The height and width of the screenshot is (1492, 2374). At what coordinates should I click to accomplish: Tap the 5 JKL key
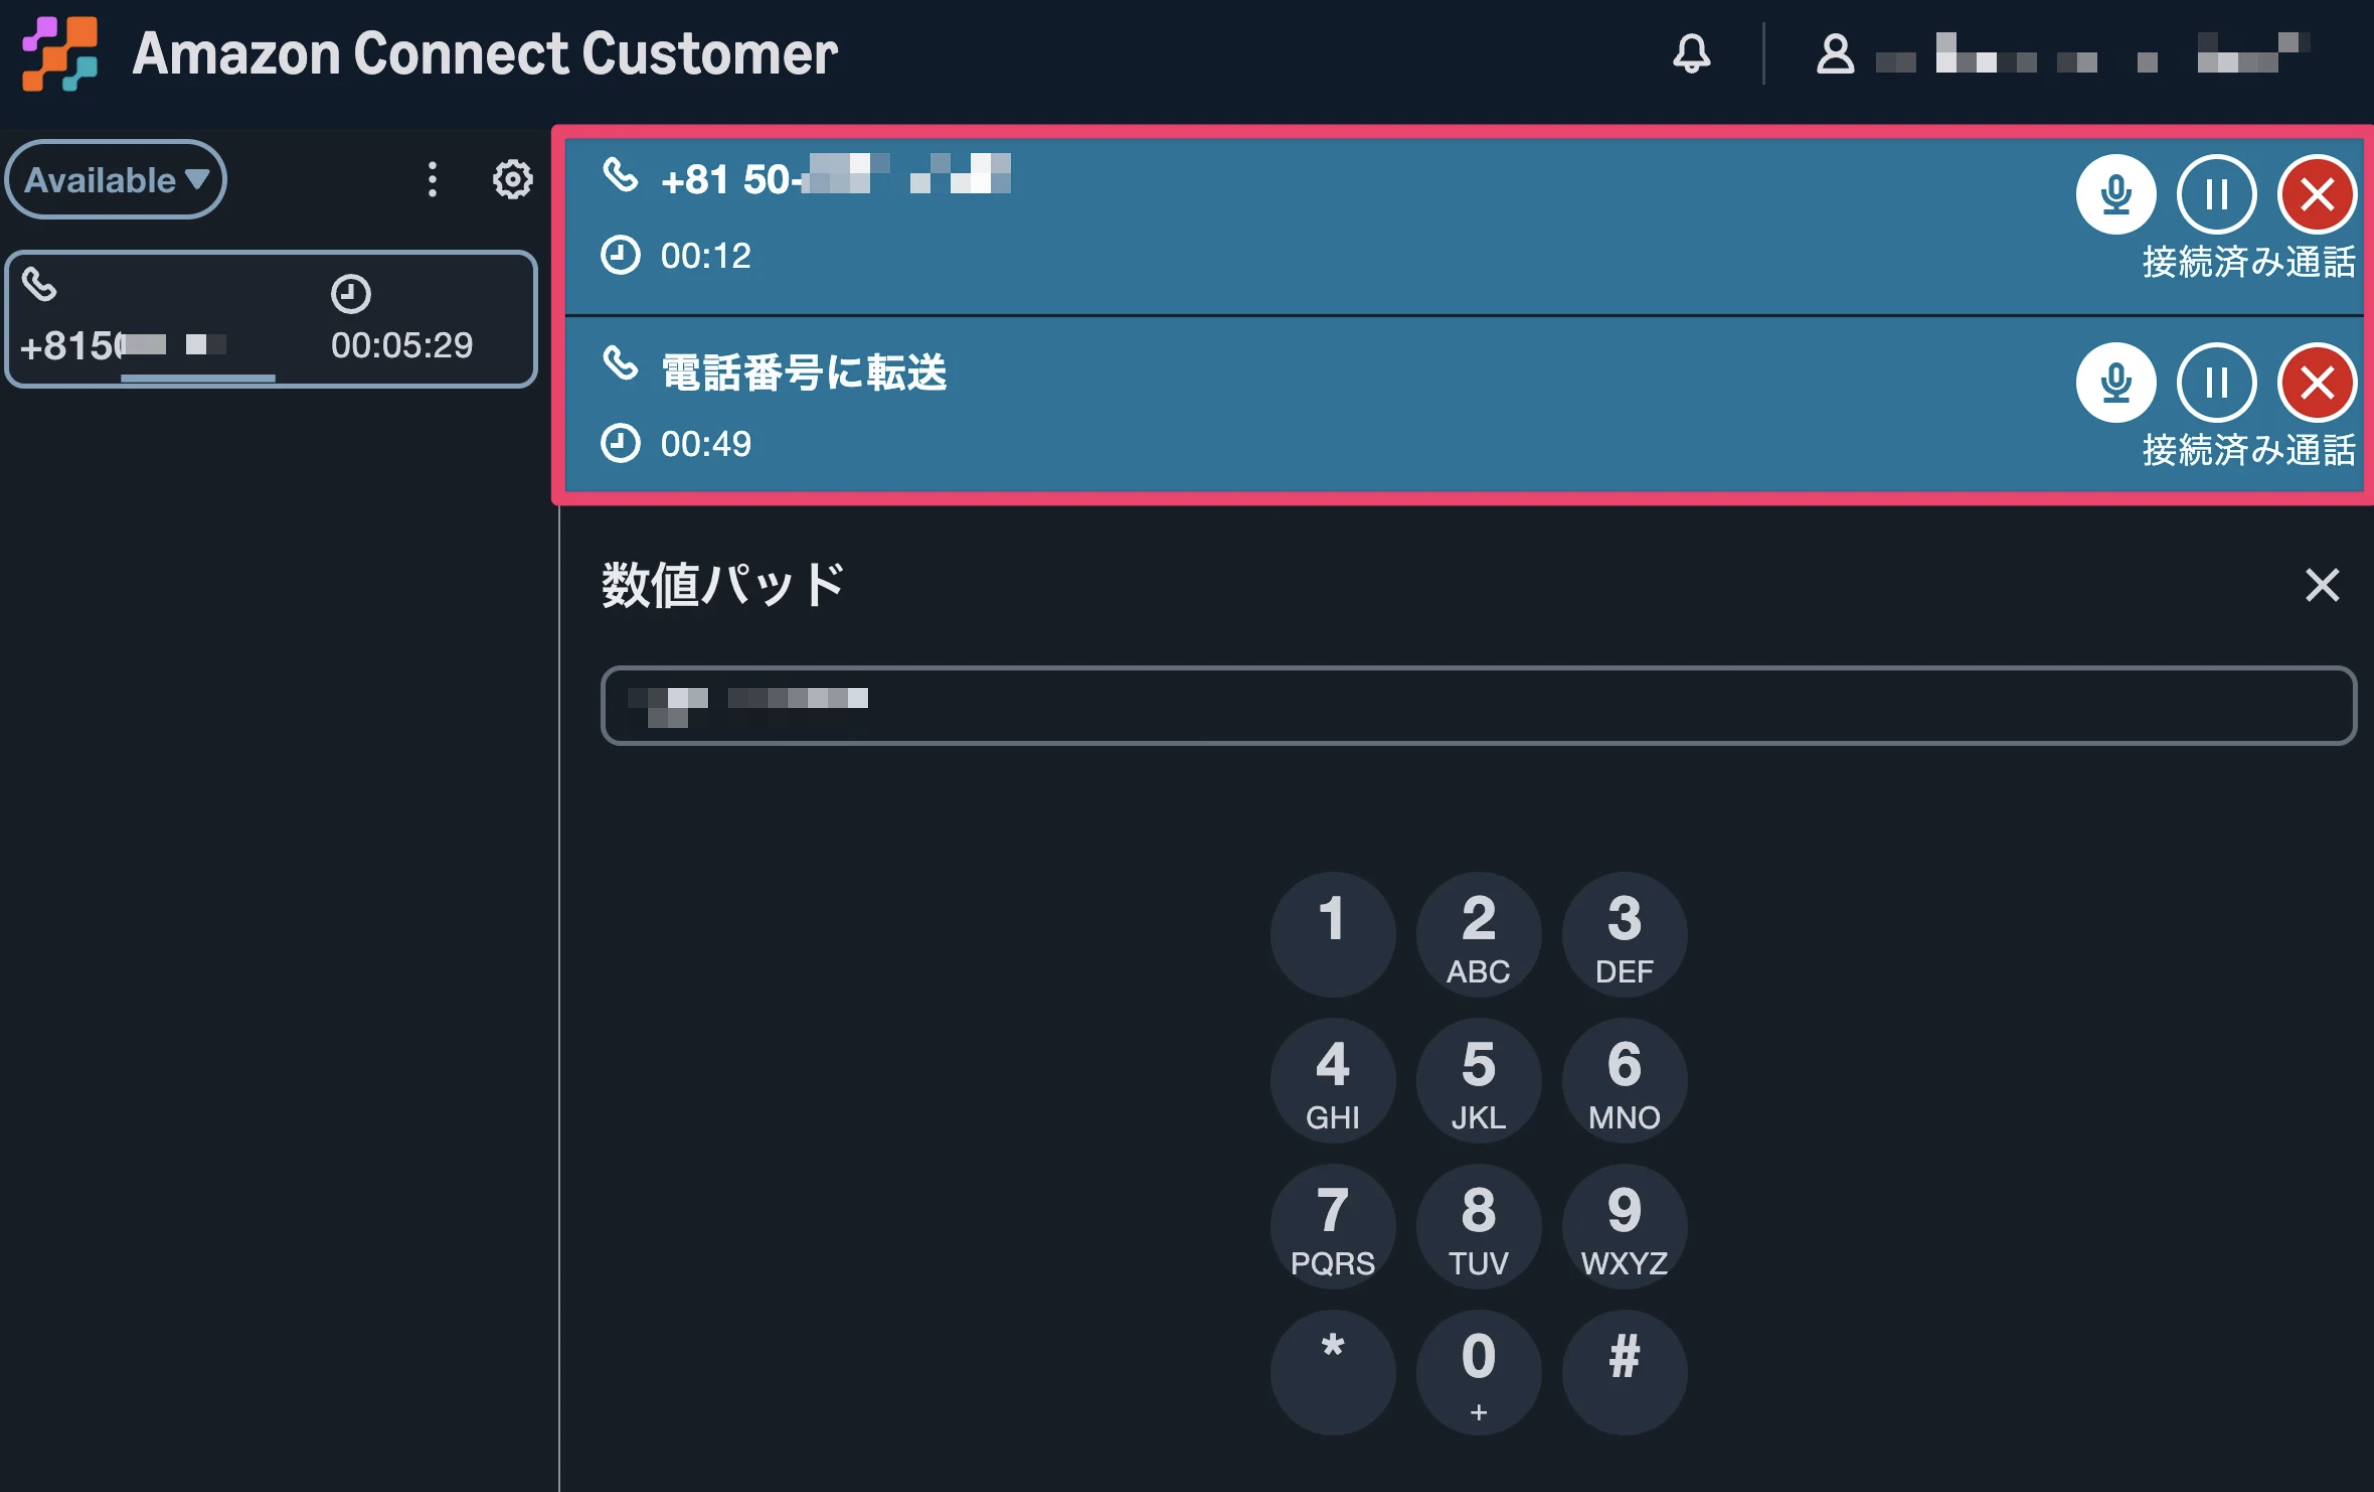(x=1478, y=1080)
